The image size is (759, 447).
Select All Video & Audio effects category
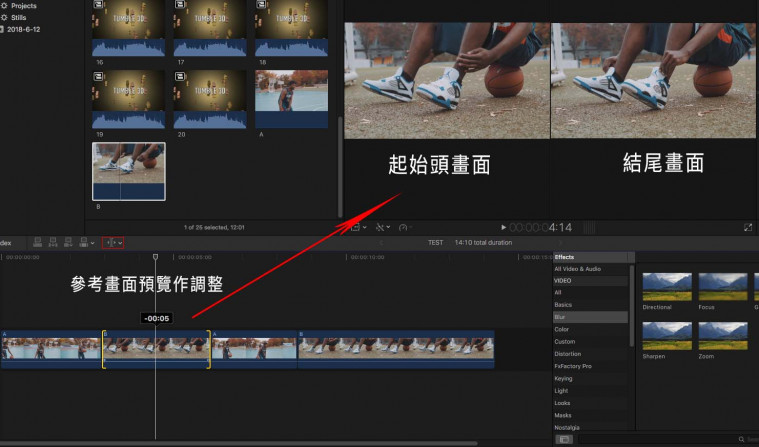coord(577,269)
